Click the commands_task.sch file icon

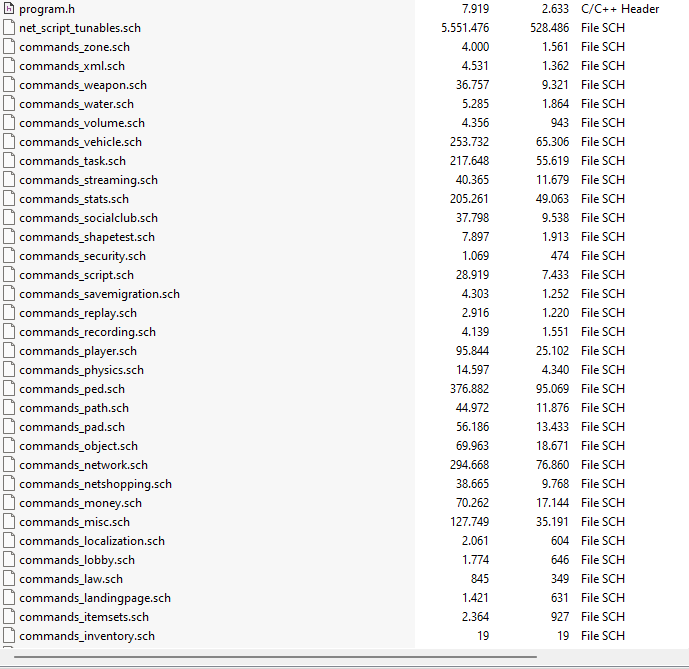coord(9,160)
